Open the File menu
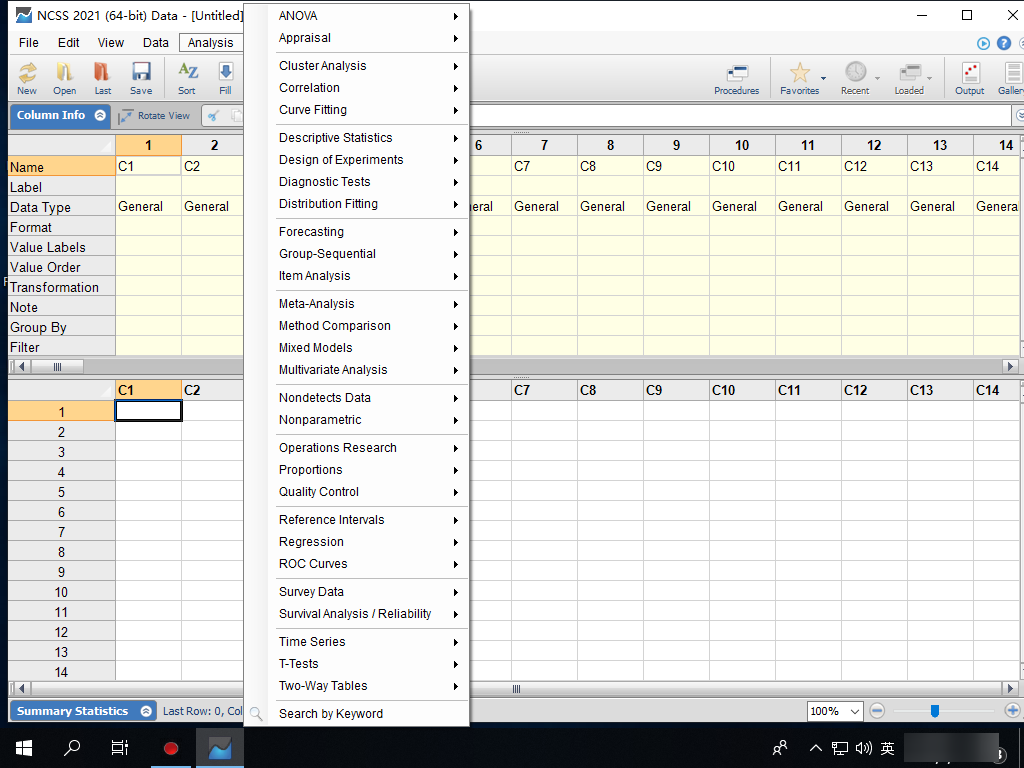Viewport: 1024px width, 768px height. pyautogui.click(x=29, y=43)
